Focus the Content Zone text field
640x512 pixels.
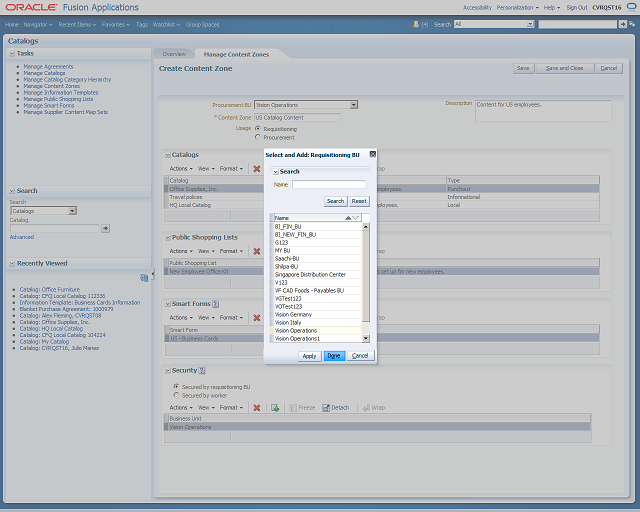tap(297, 118)
